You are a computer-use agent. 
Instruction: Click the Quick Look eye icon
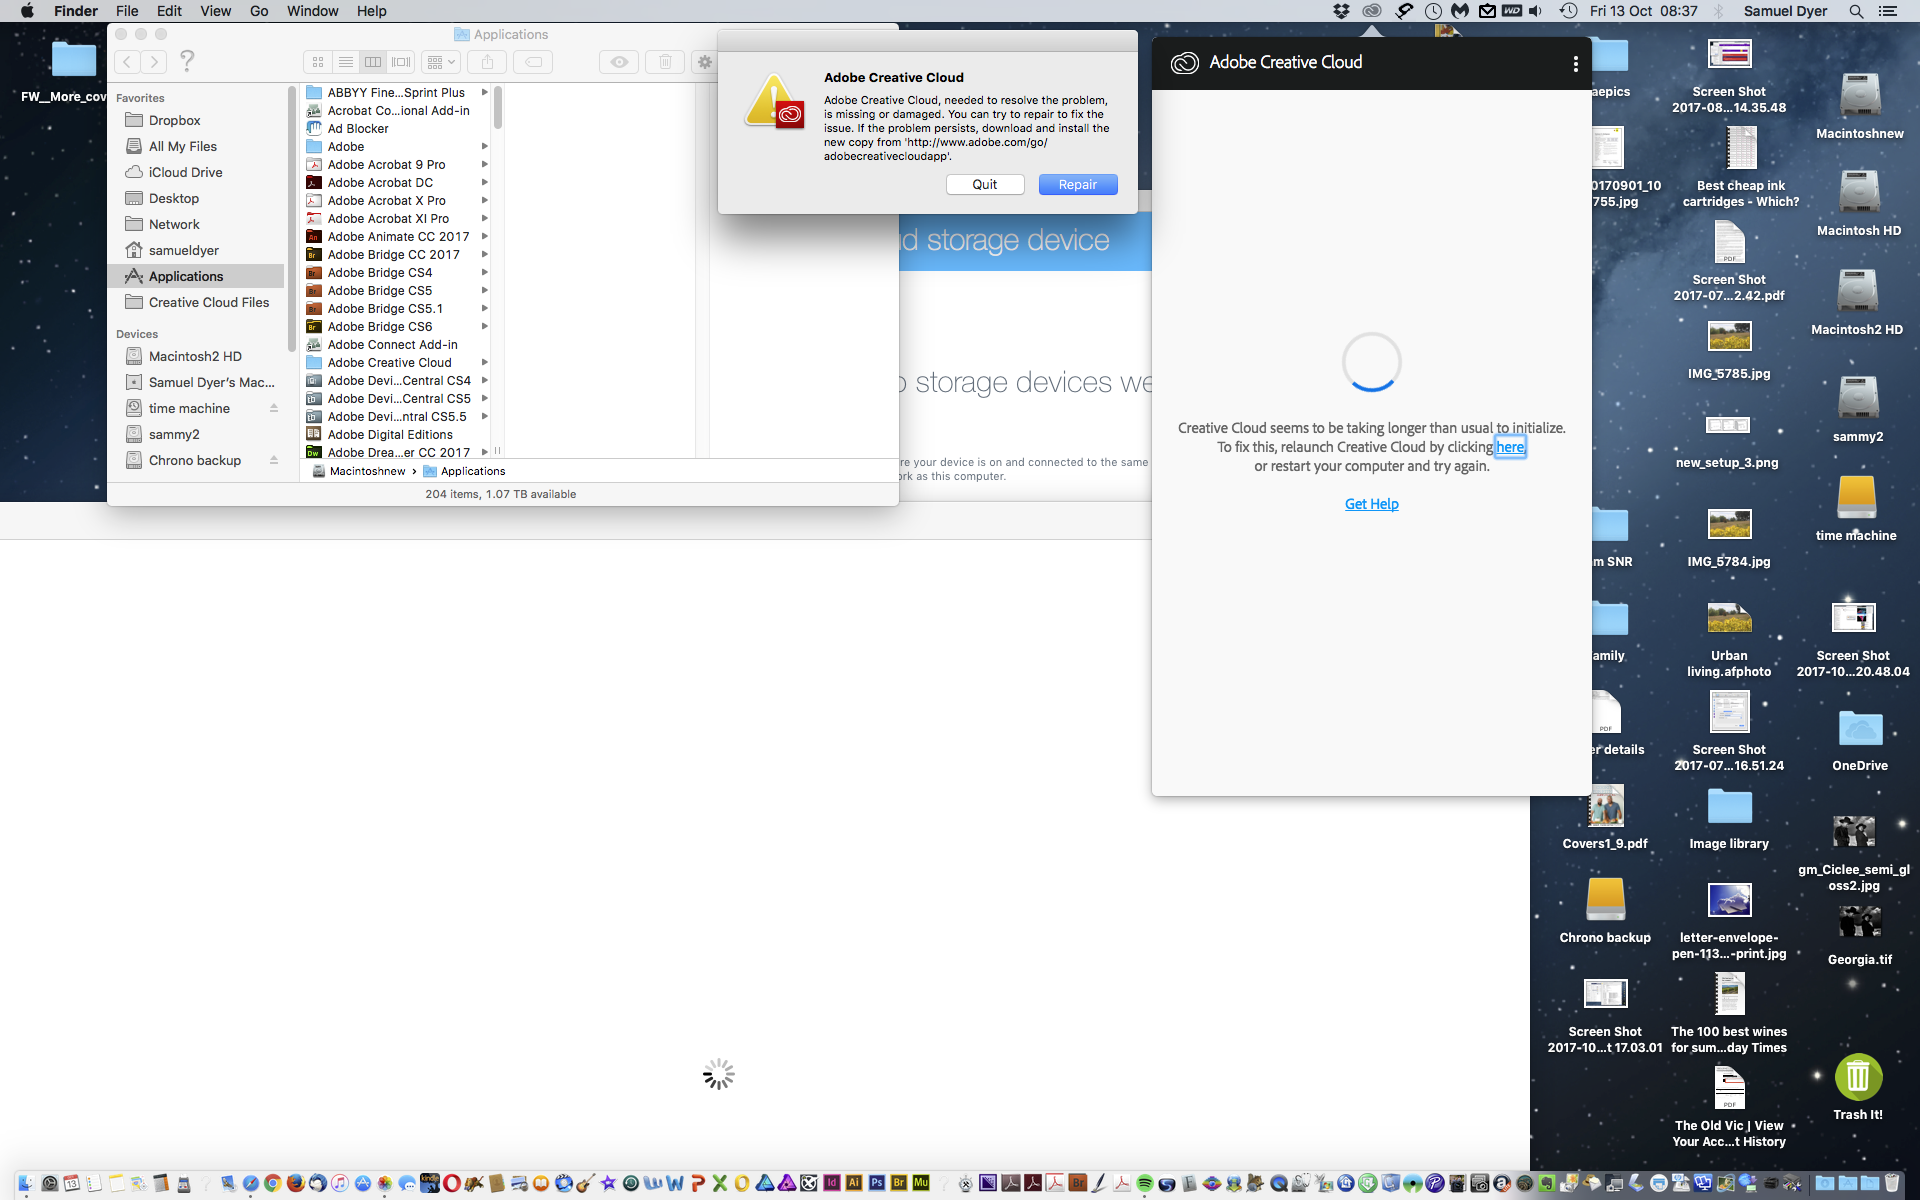coord(619,62)
